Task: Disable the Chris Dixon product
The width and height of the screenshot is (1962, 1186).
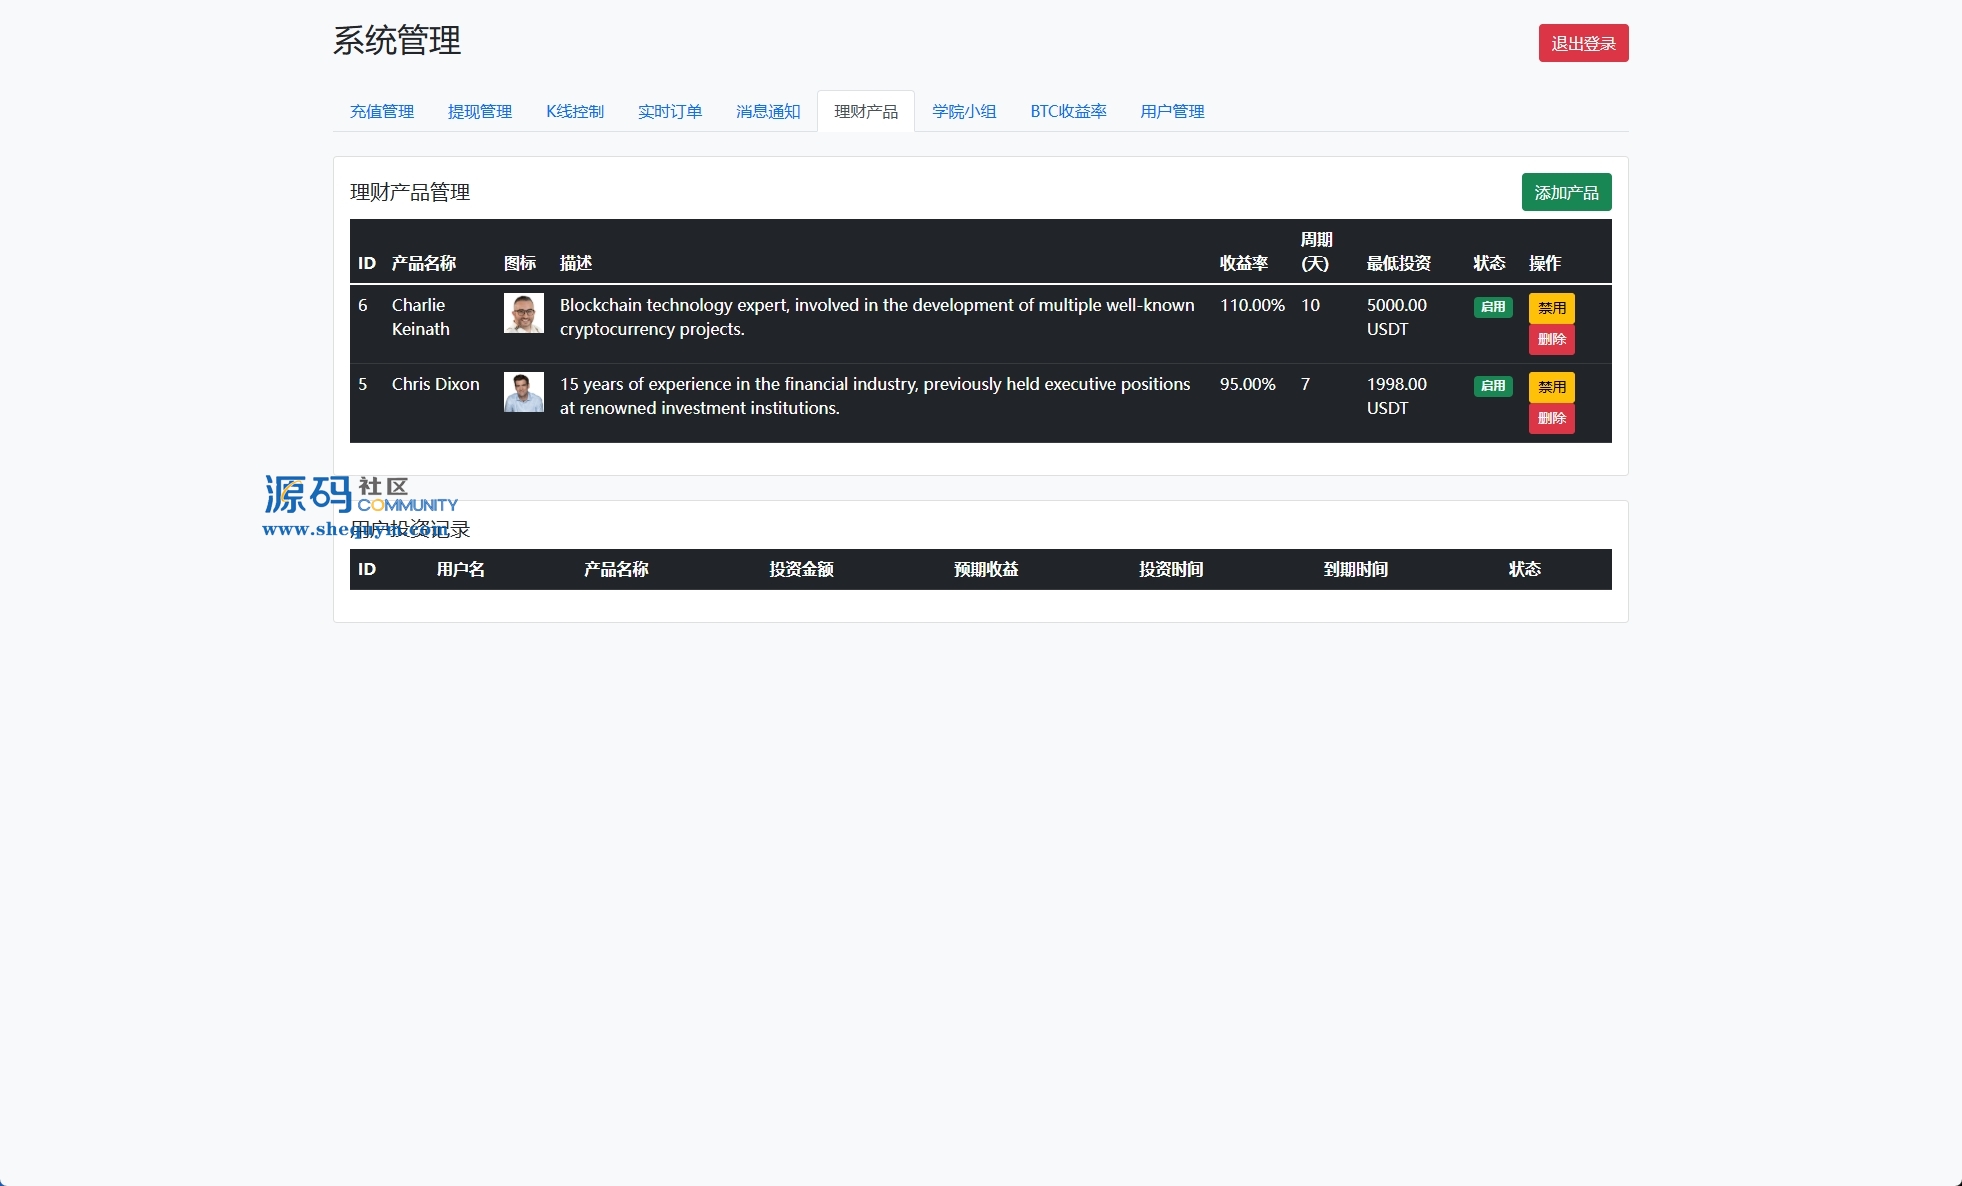Action: [x=1551, y=387]
